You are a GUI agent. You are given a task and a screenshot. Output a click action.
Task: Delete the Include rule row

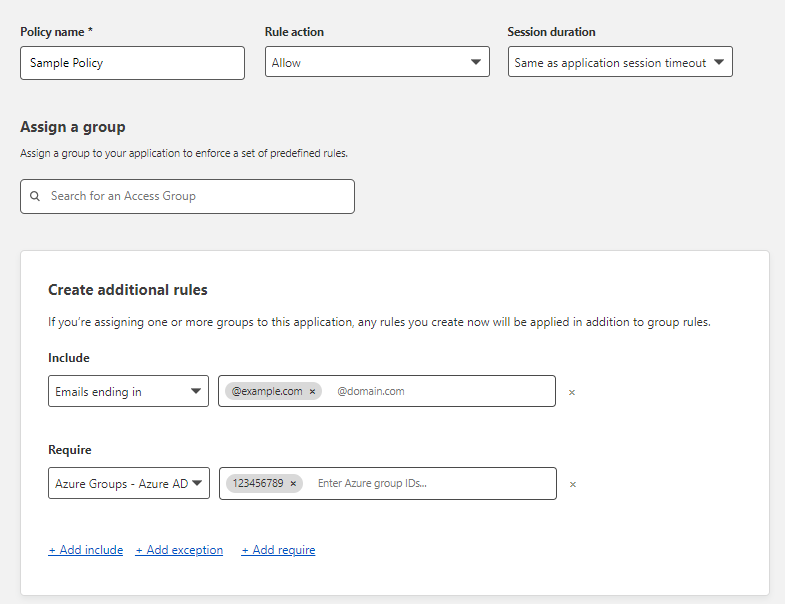click(572, 392)
